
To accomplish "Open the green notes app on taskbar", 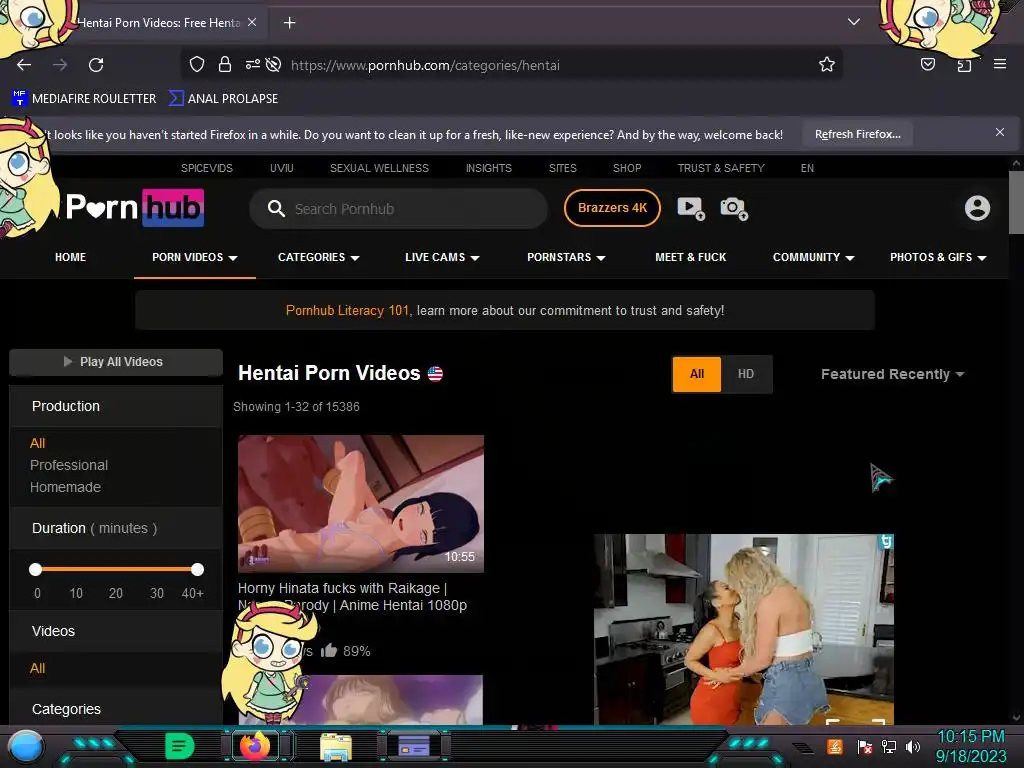I will point(180,746).
